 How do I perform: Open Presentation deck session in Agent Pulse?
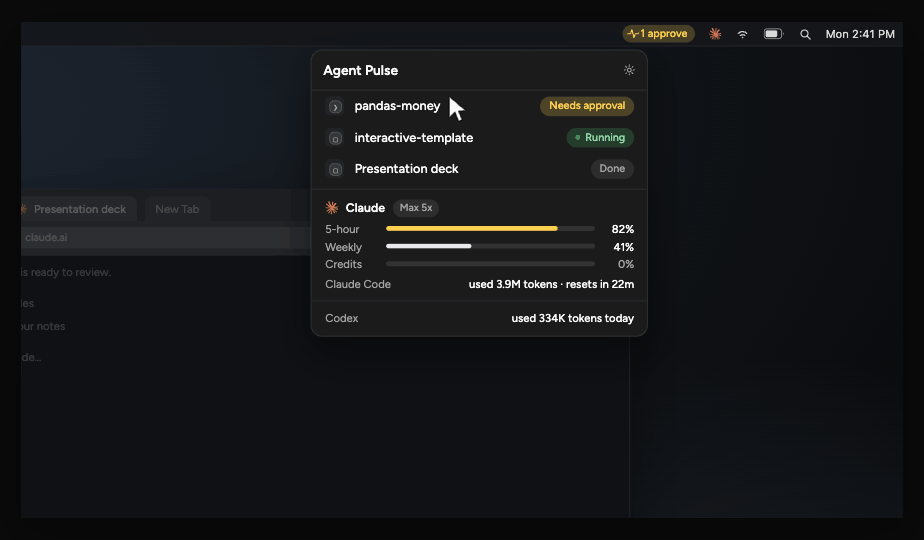(x=479, y=169)
